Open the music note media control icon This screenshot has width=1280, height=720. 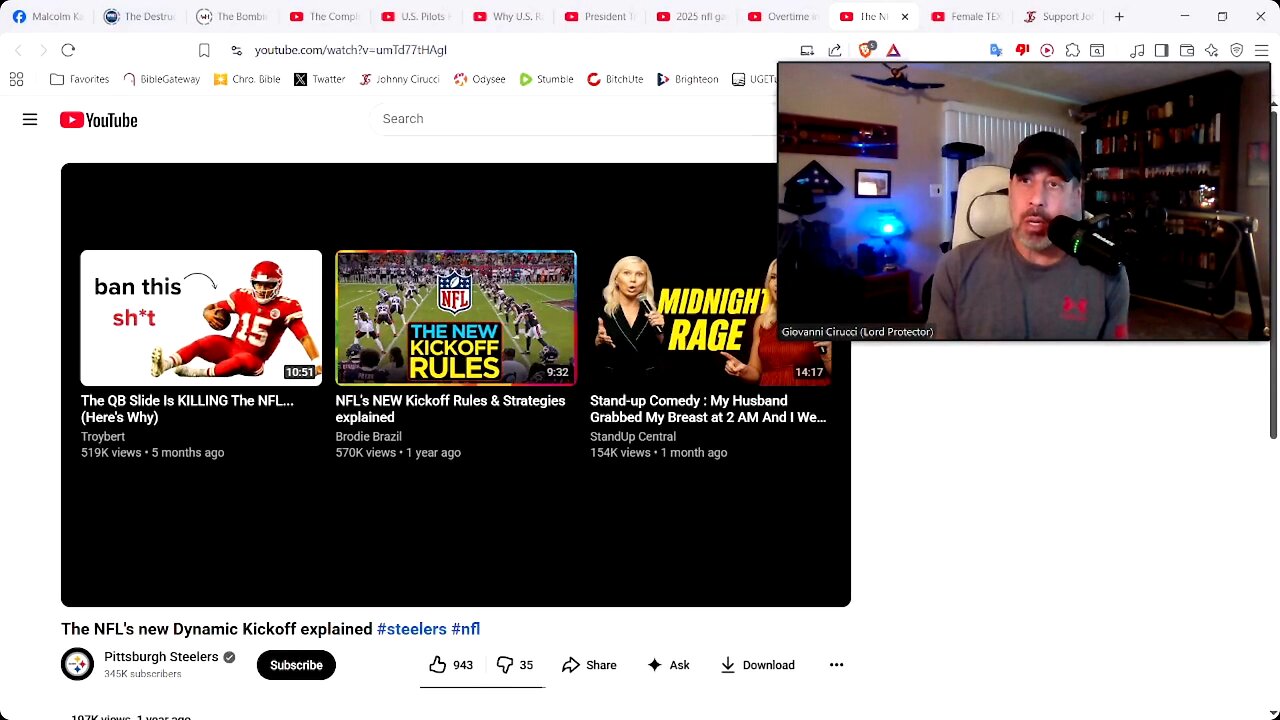[1137, 50]
